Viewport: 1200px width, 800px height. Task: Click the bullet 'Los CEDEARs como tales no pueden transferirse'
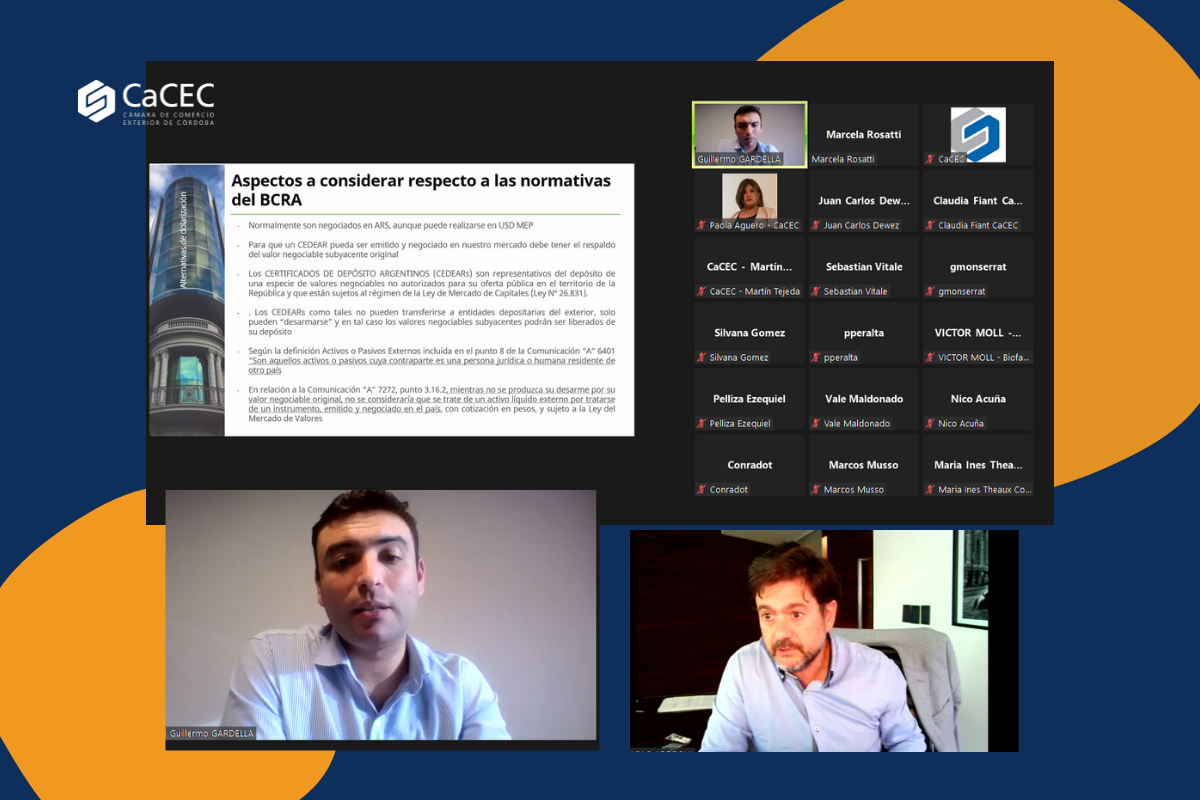pos(432,322)
